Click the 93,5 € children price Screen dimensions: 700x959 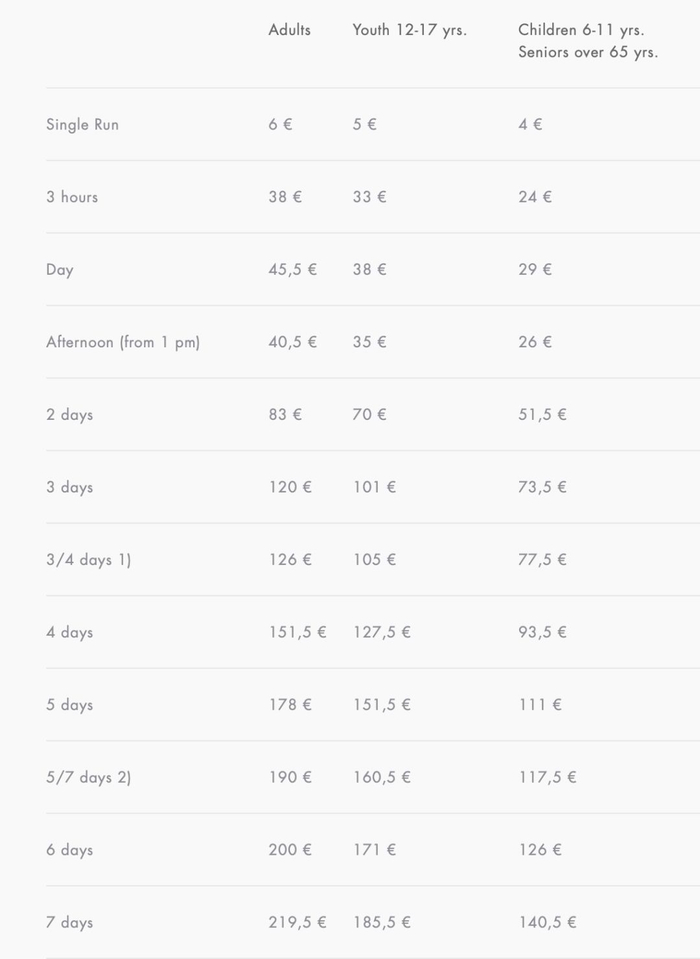(542, 632)
